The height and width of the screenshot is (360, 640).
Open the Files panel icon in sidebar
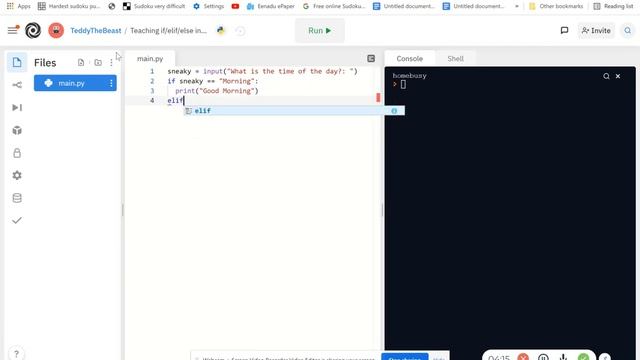coord(17,62)
